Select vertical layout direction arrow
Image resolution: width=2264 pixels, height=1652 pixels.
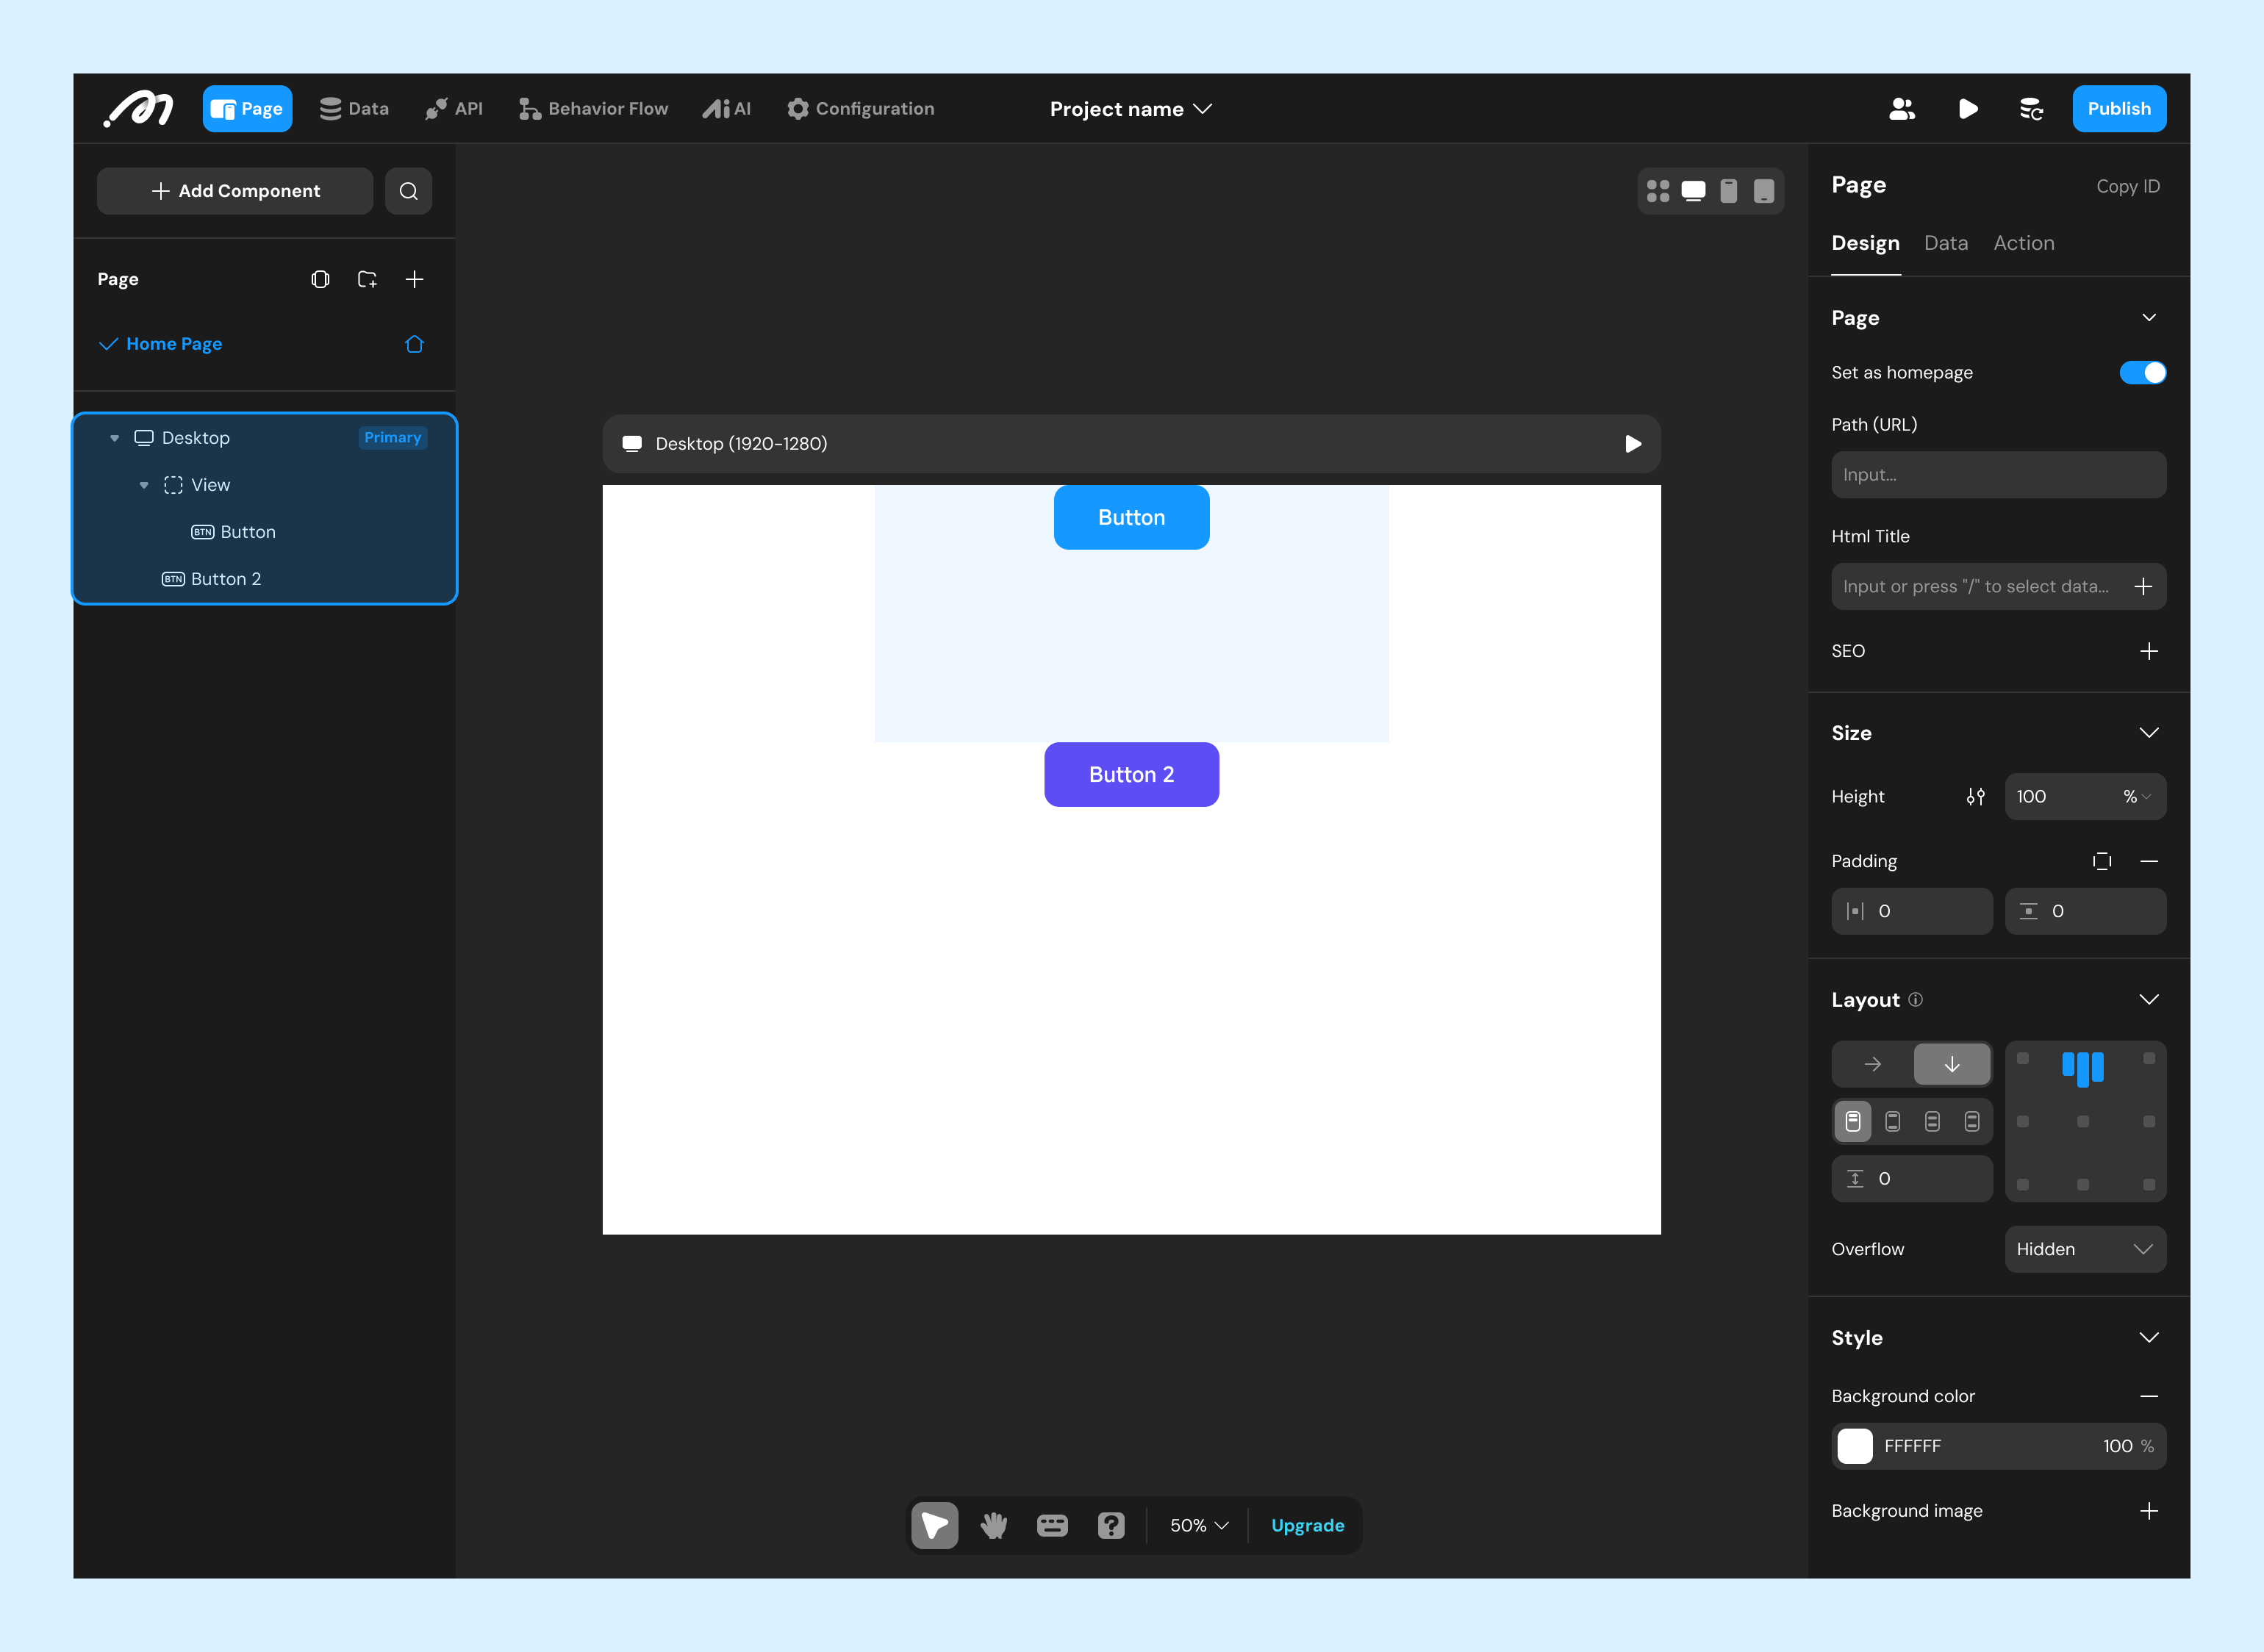point(1951,1064)
